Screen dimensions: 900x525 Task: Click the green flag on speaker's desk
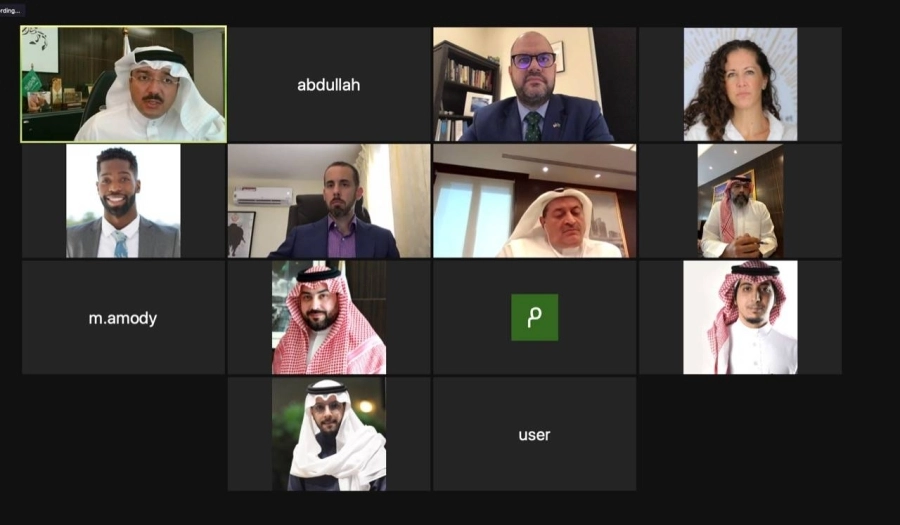32,84
